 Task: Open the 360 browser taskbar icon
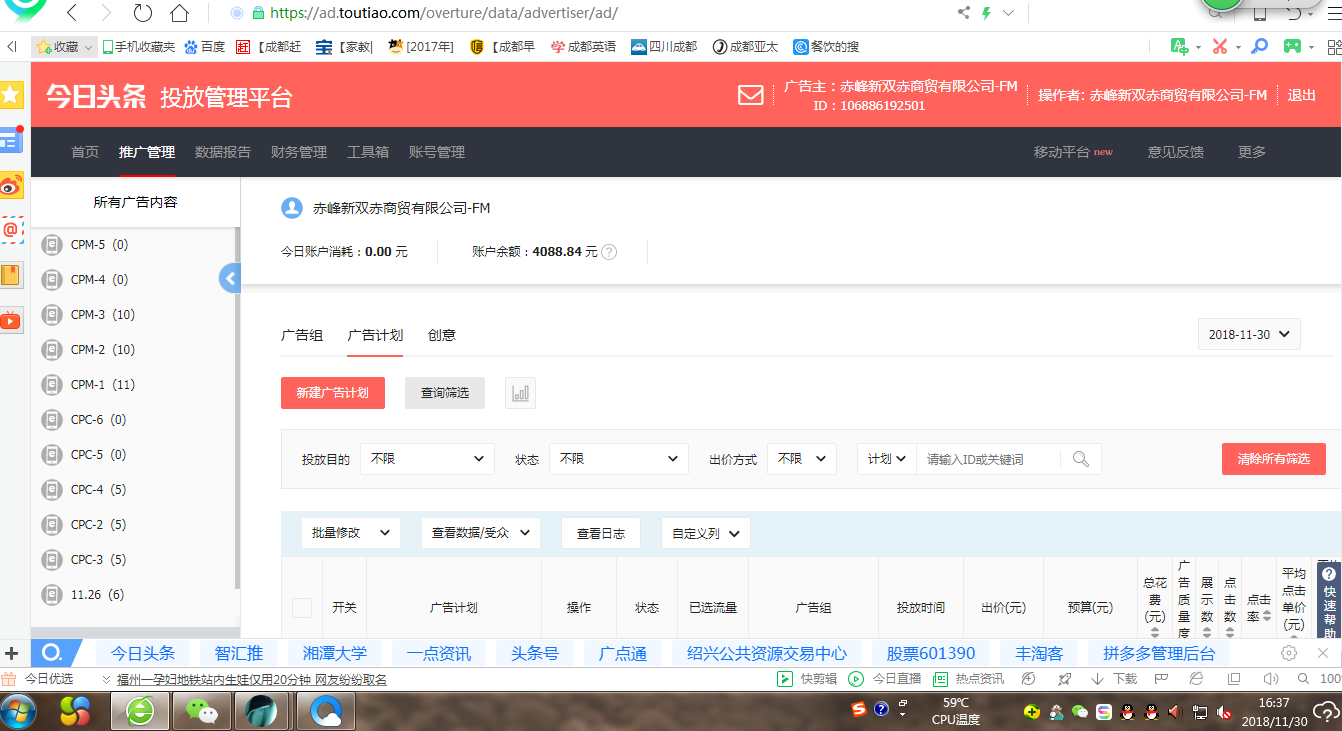pos(140,711)
